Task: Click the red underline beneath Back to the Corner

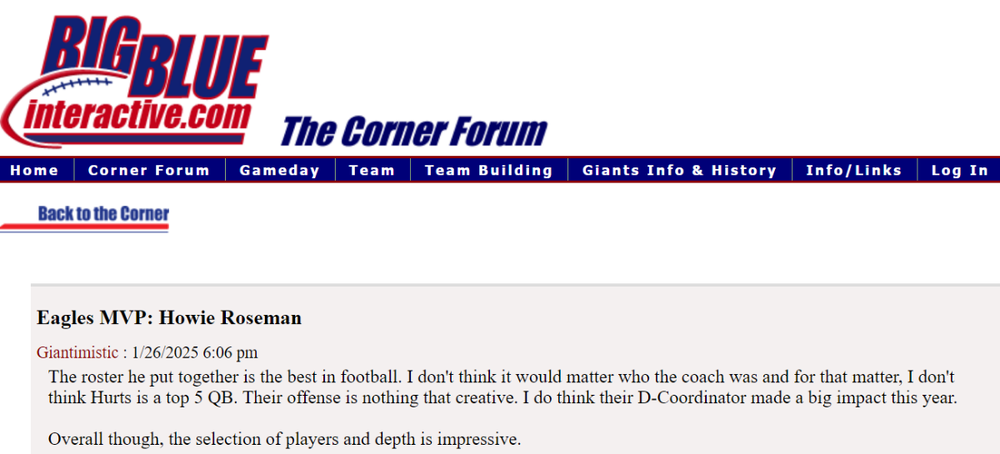Action: [85, 227]
